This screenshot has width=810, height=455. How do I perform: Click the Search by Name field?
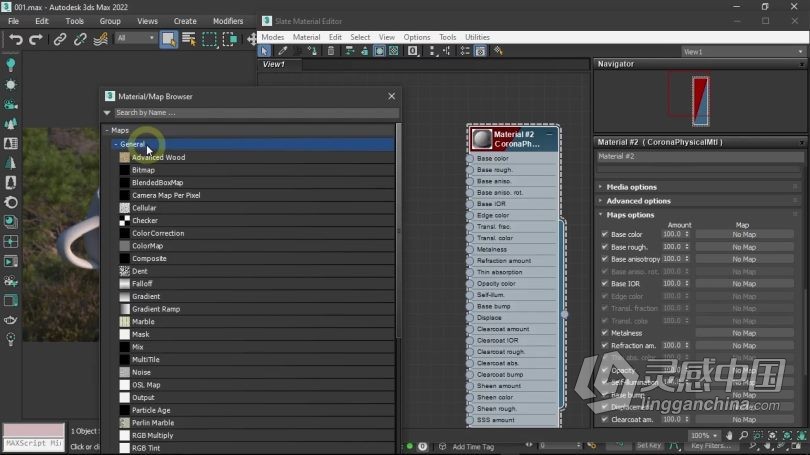(x=256, y=113)
